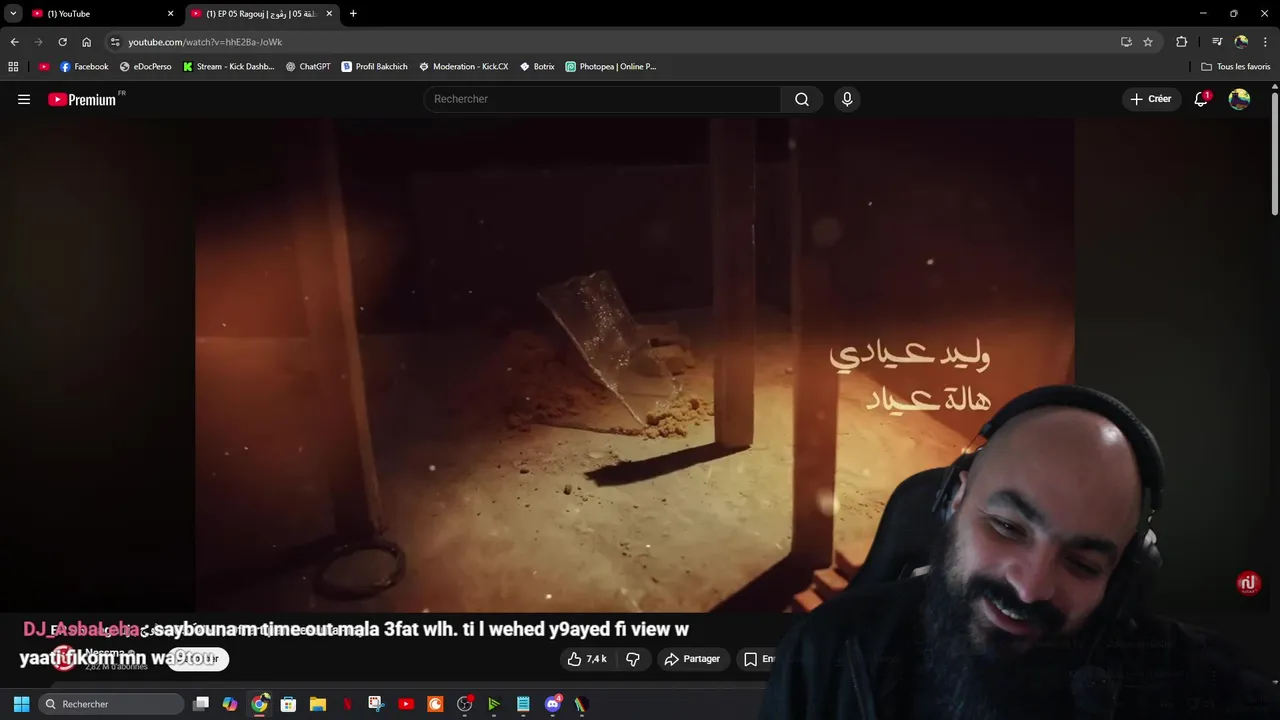Share the video via Partager

(692, 659)
